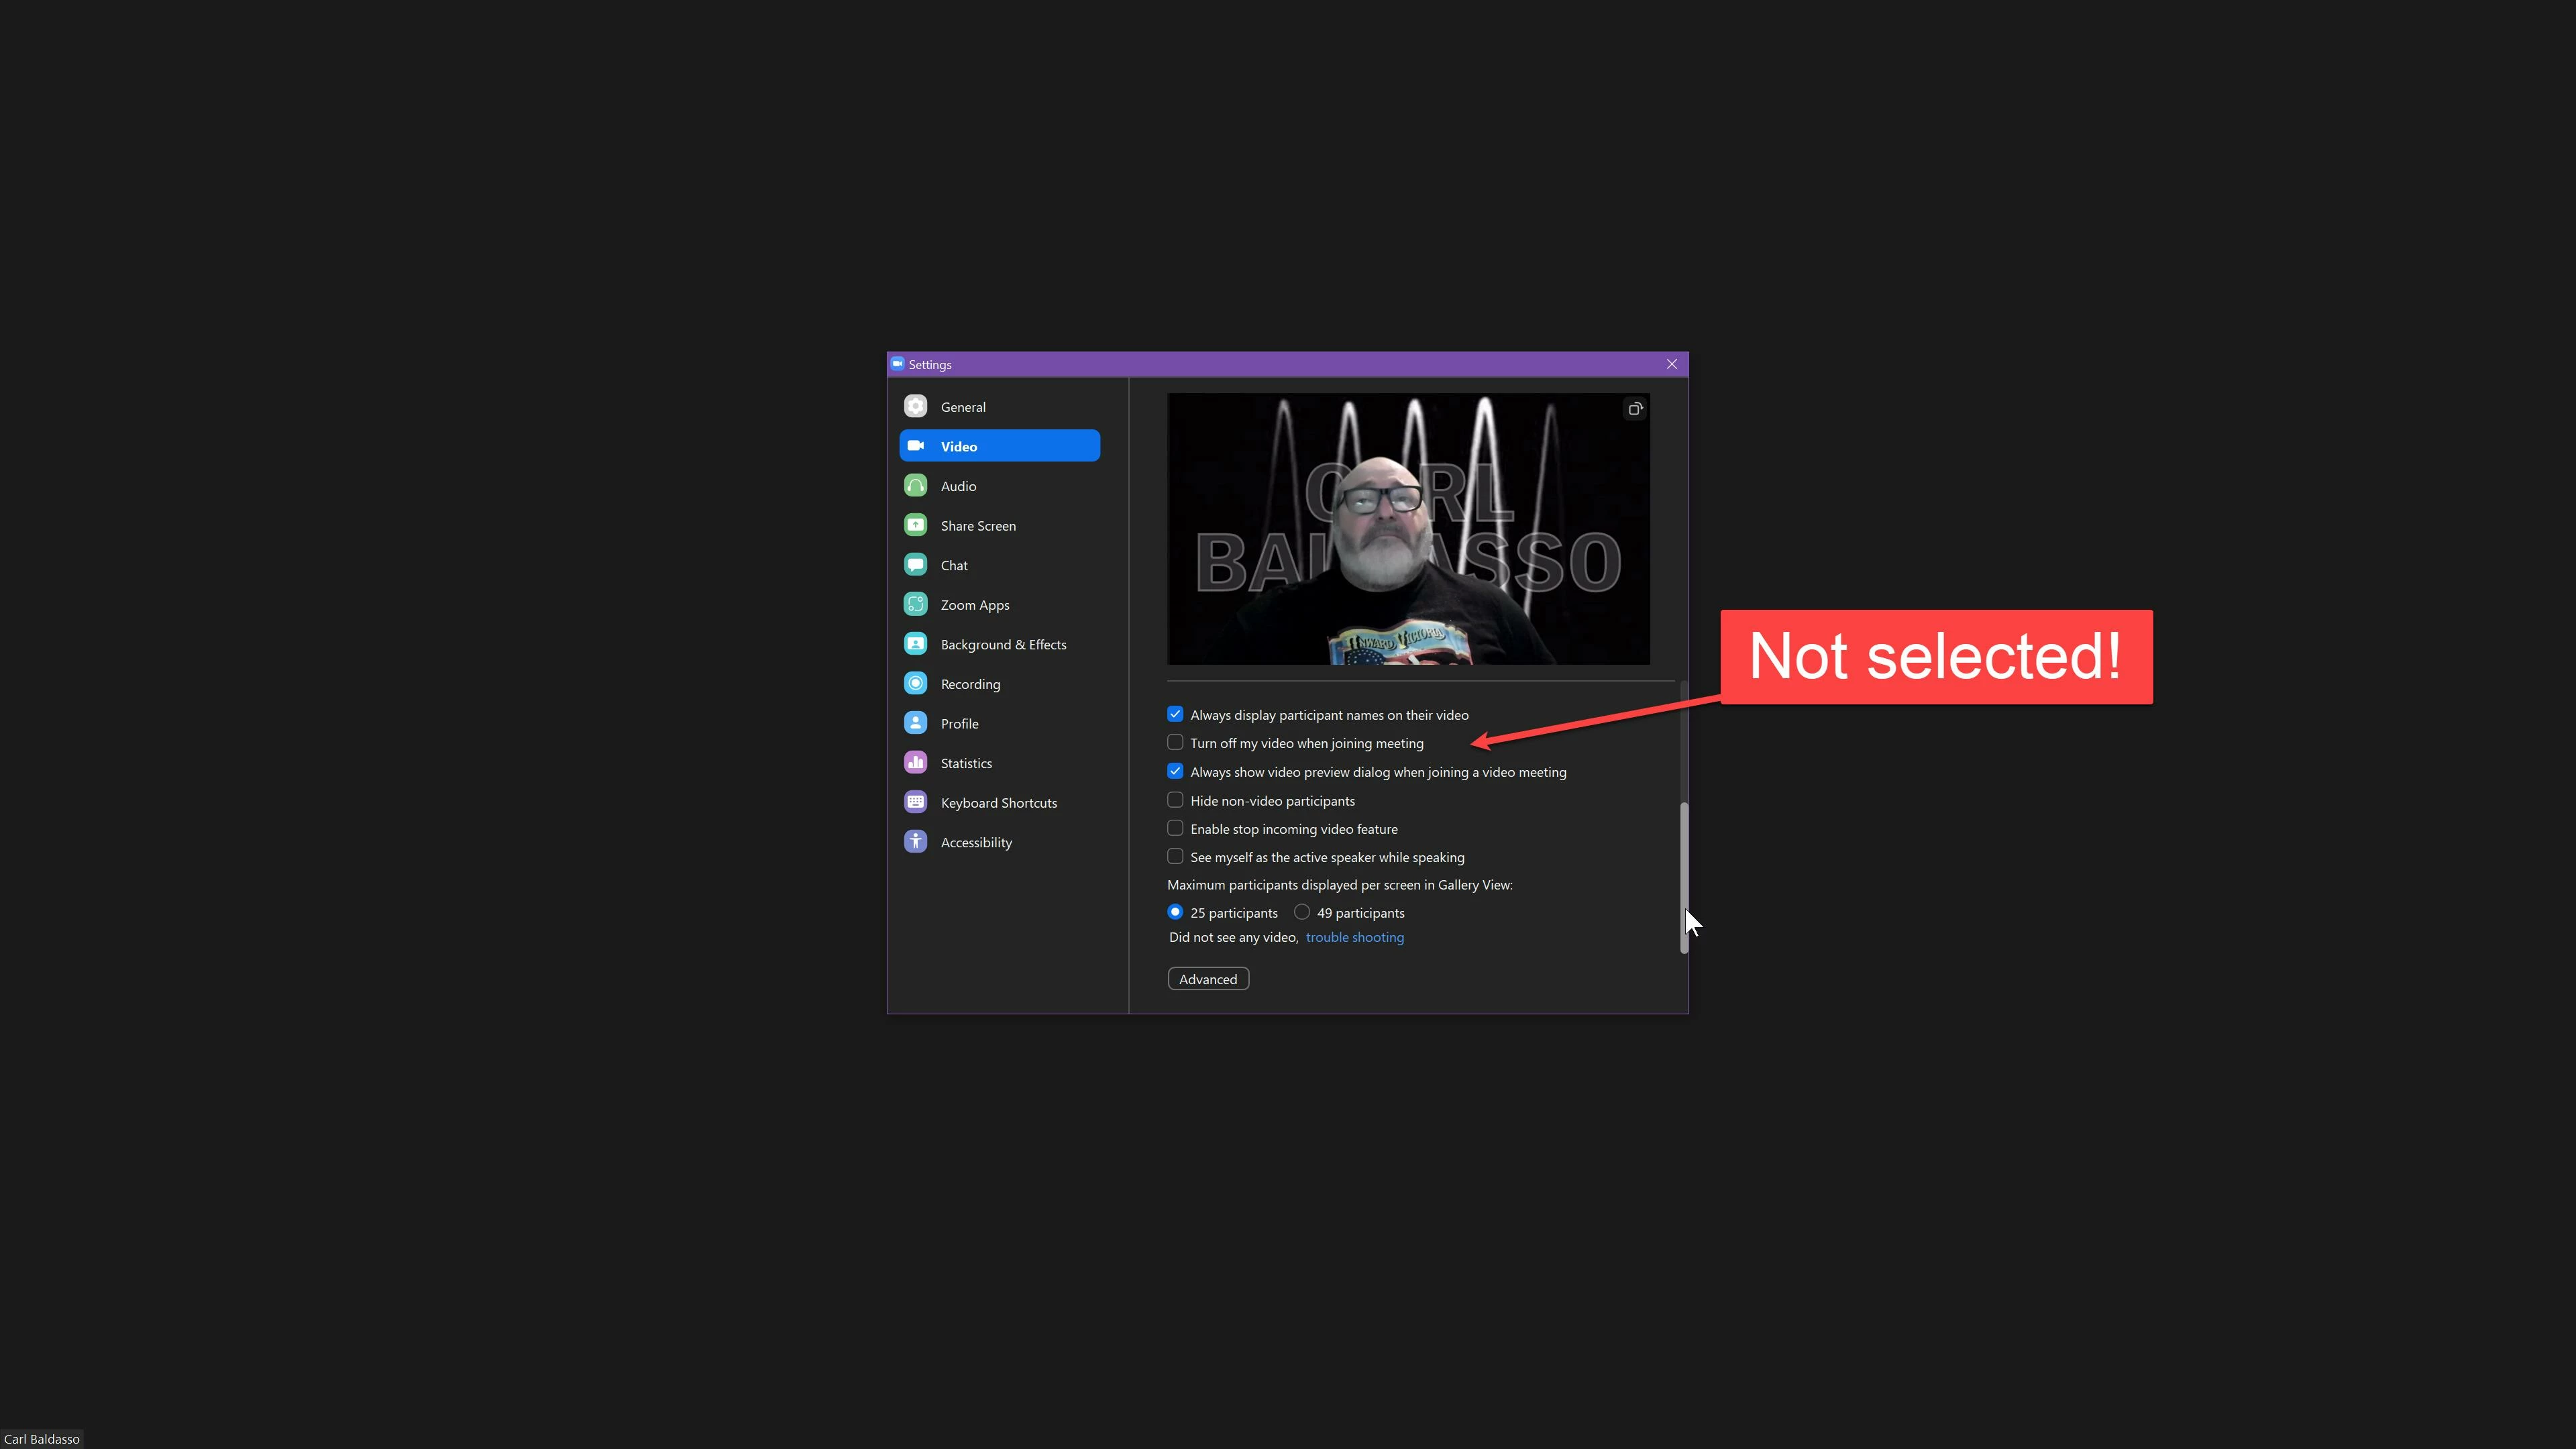Open Audio settings via headphone icon
The width and height of the screenshot is (2576, 1449).
click(915, 486)
